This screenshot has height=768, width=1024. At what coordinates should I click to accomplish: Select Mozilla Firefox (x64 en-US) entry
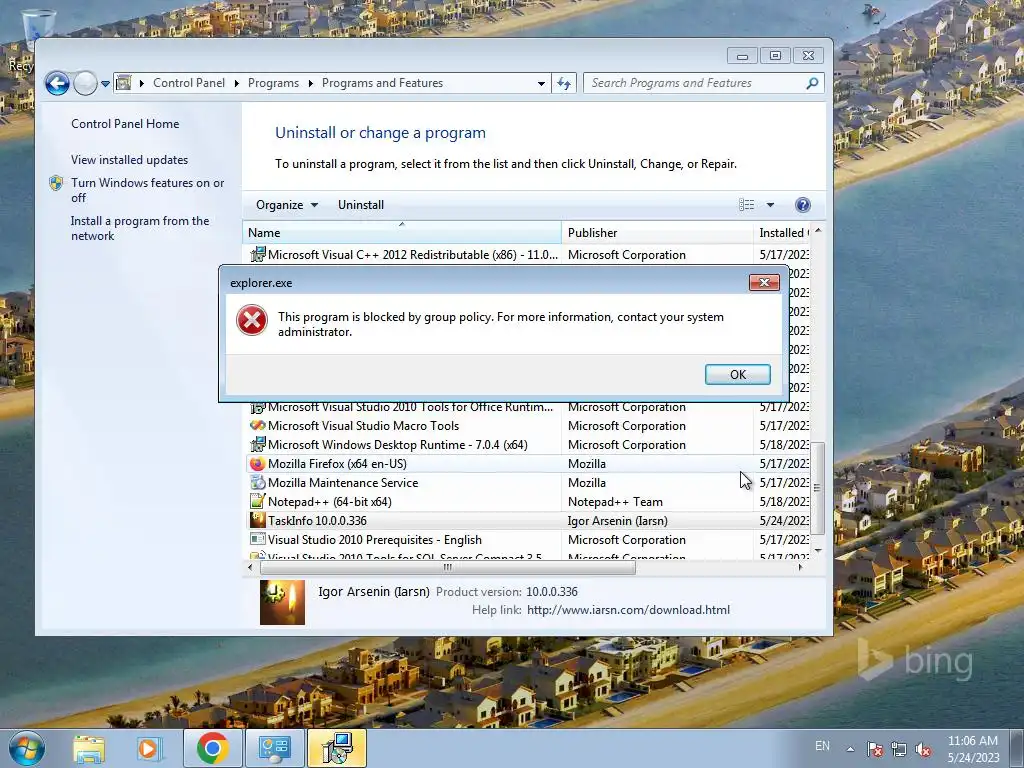pos(529,464)
